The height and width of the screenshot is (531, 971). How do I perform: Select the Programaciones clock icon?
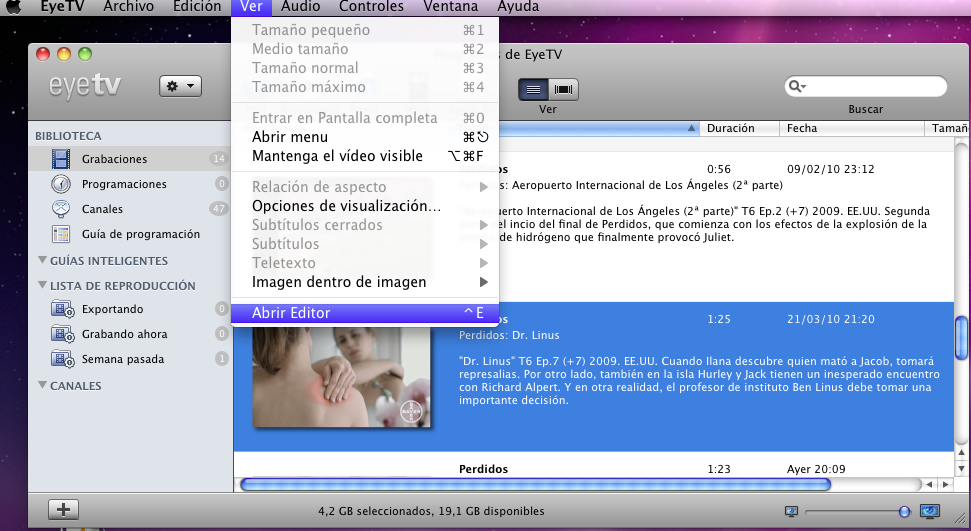[61, 184]
